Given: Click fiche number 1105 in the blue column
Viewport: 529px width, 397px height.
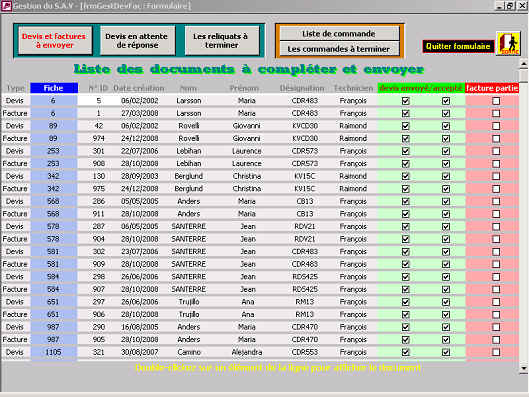Looking at the screenshot, I should 53,352.
